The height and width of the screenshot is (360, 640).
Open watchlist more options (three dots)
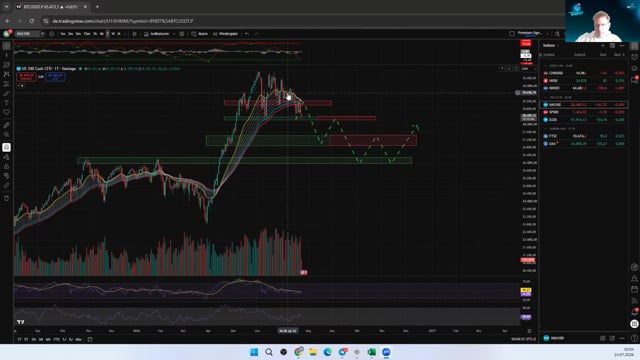tap(622, 46)
